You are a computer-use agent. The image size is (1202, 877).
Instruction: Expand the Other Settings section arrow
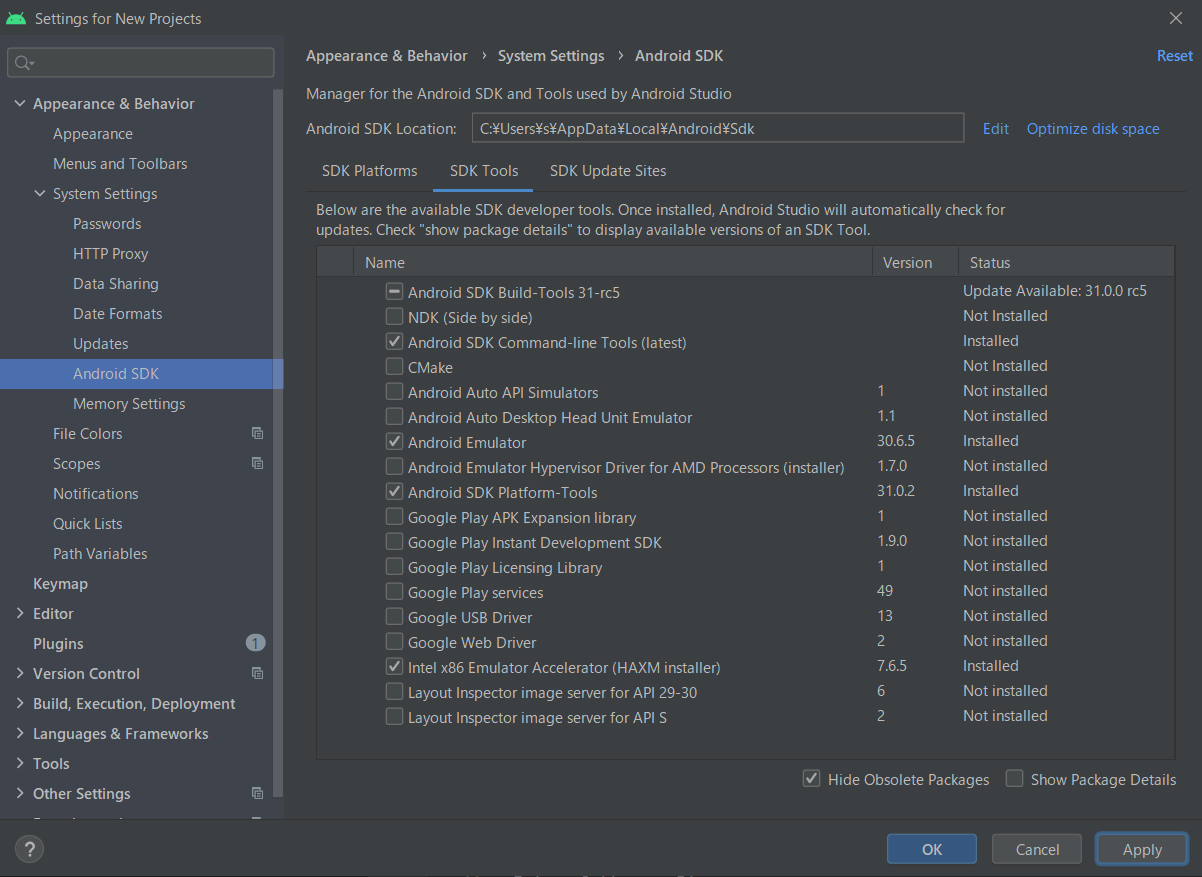pos(20,794)
